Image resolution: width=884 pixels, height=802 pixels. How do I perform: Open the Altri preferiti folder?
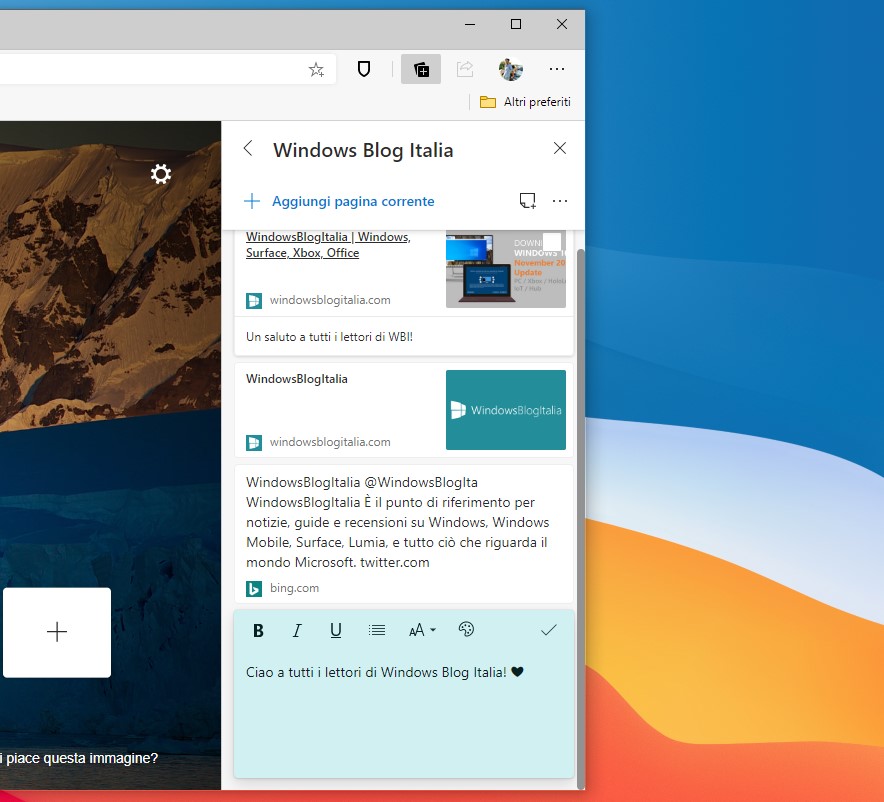(x=525, y=102)
